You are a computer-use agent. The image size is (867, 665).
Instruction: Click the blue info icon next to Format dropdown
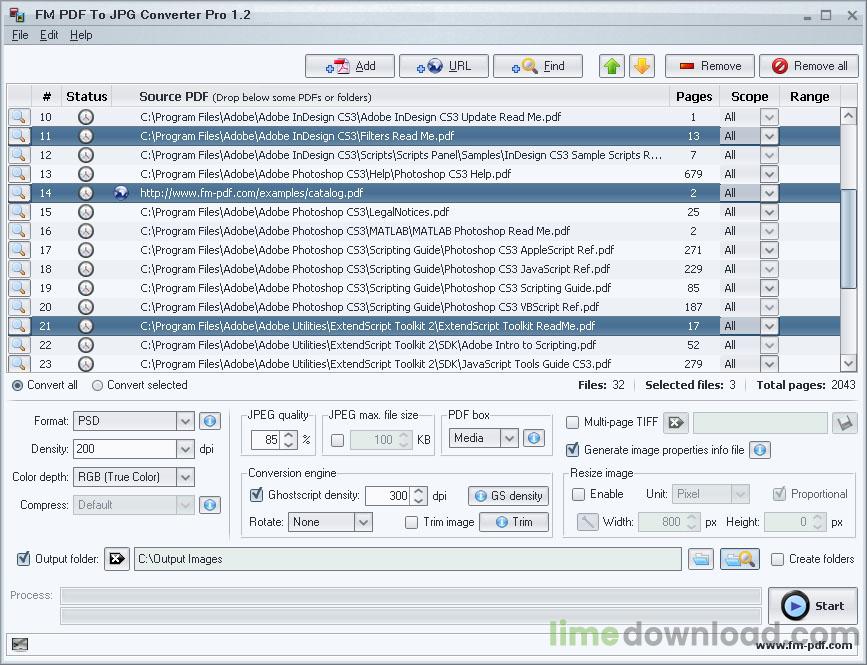coord(208,421)
